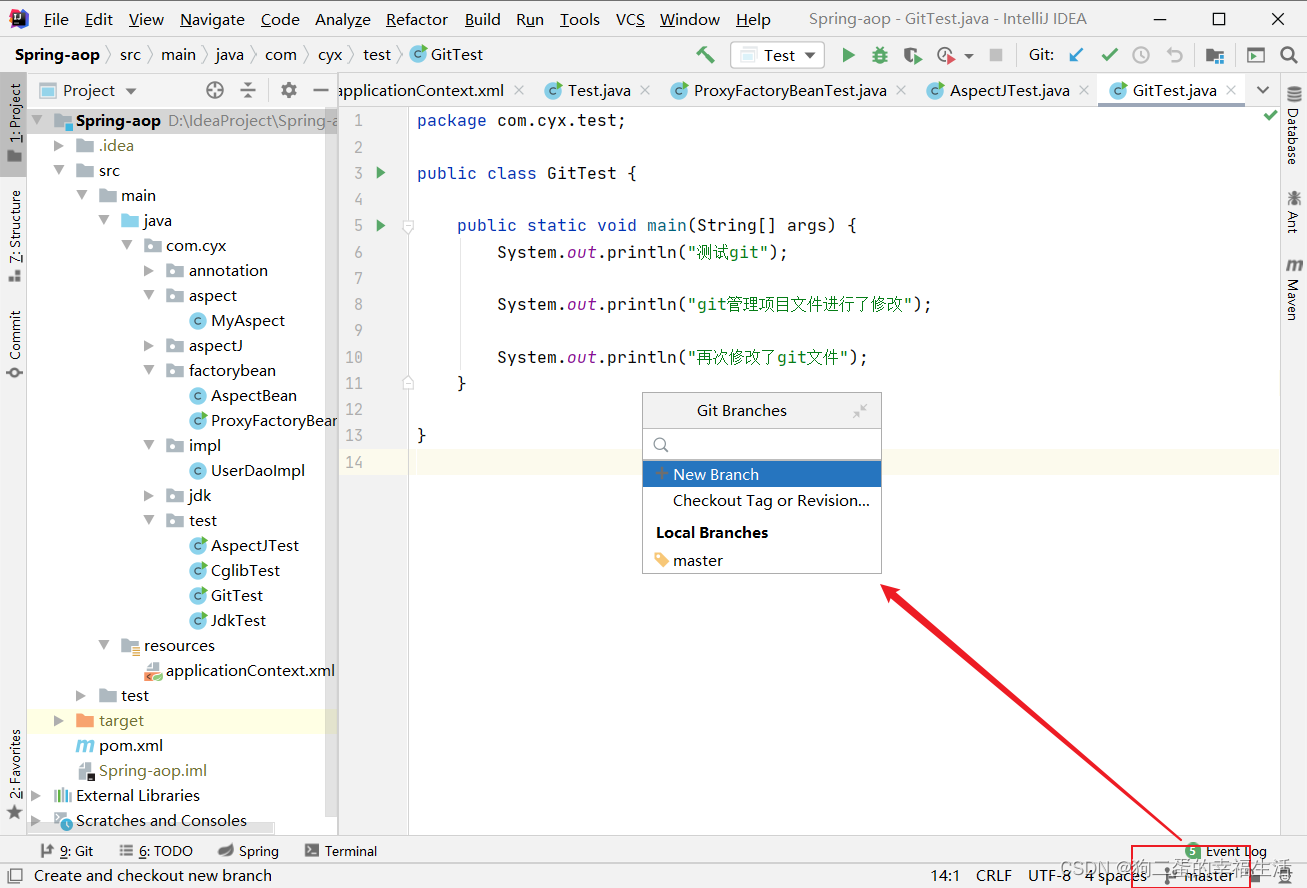The width and height of the screenshot is (1307, 888).
Task: Open the Maven tool window
Action: tap(1293, 289)
